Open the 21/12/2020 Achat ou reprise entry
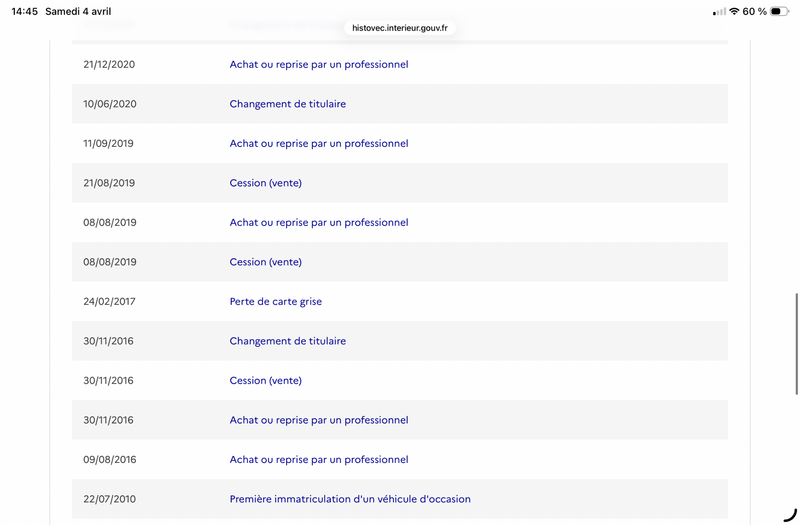This screenshot has width=800, height=525. click(x=318, y=65)
